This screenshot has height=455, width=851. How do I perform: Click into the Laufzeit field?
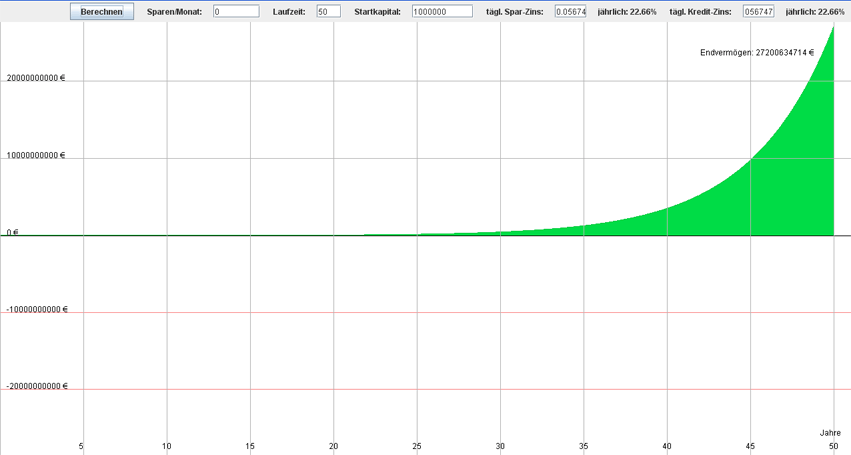(328, 12)
